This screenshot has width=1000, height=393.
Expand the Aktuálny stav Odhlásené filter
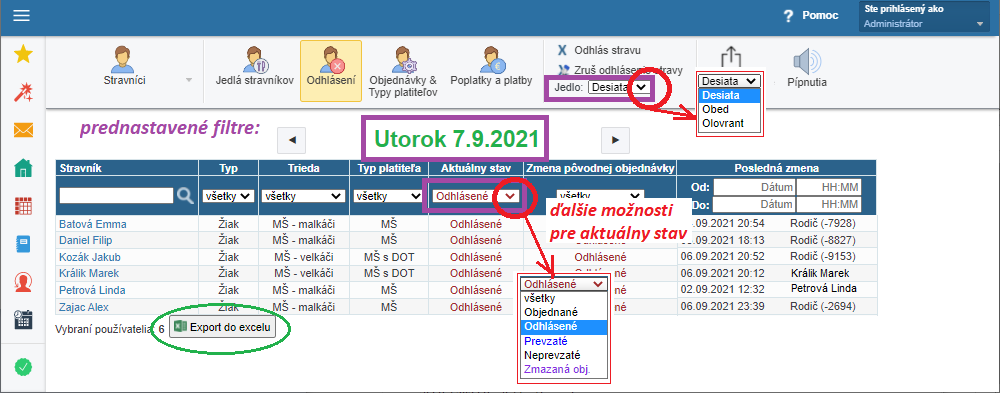pos(476,196)
